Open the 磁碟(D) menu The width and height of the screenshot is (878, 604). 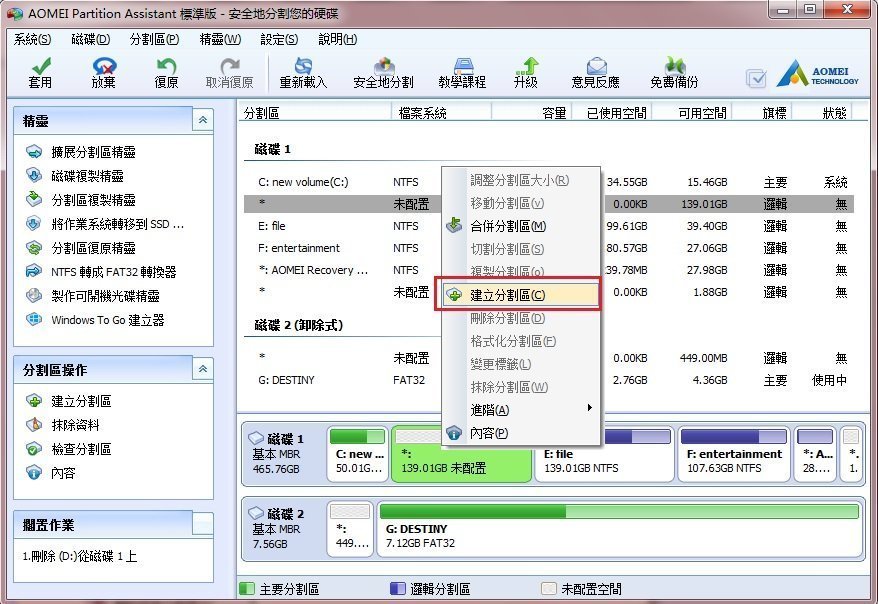[x=91, y=39]
